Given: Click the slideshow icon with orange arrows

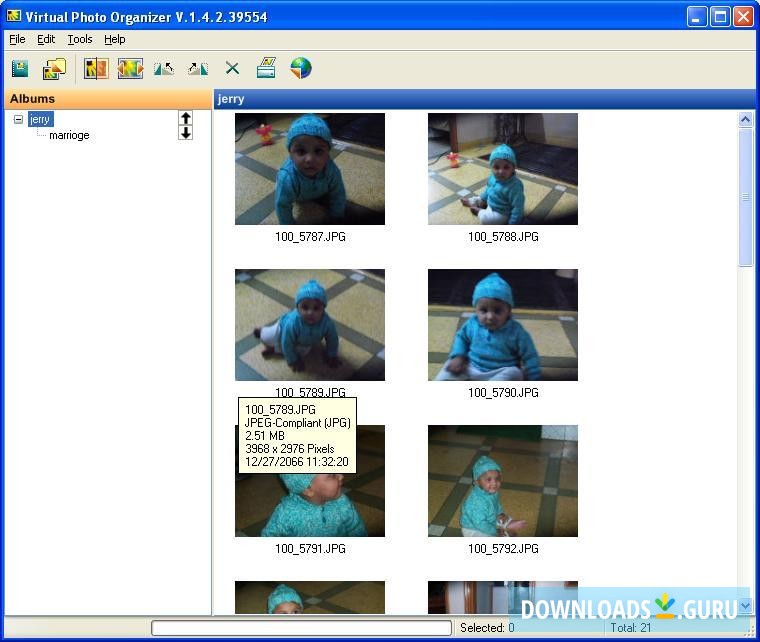Looking at the screenshot, I should pyautogui.click(x=130, y=68).
